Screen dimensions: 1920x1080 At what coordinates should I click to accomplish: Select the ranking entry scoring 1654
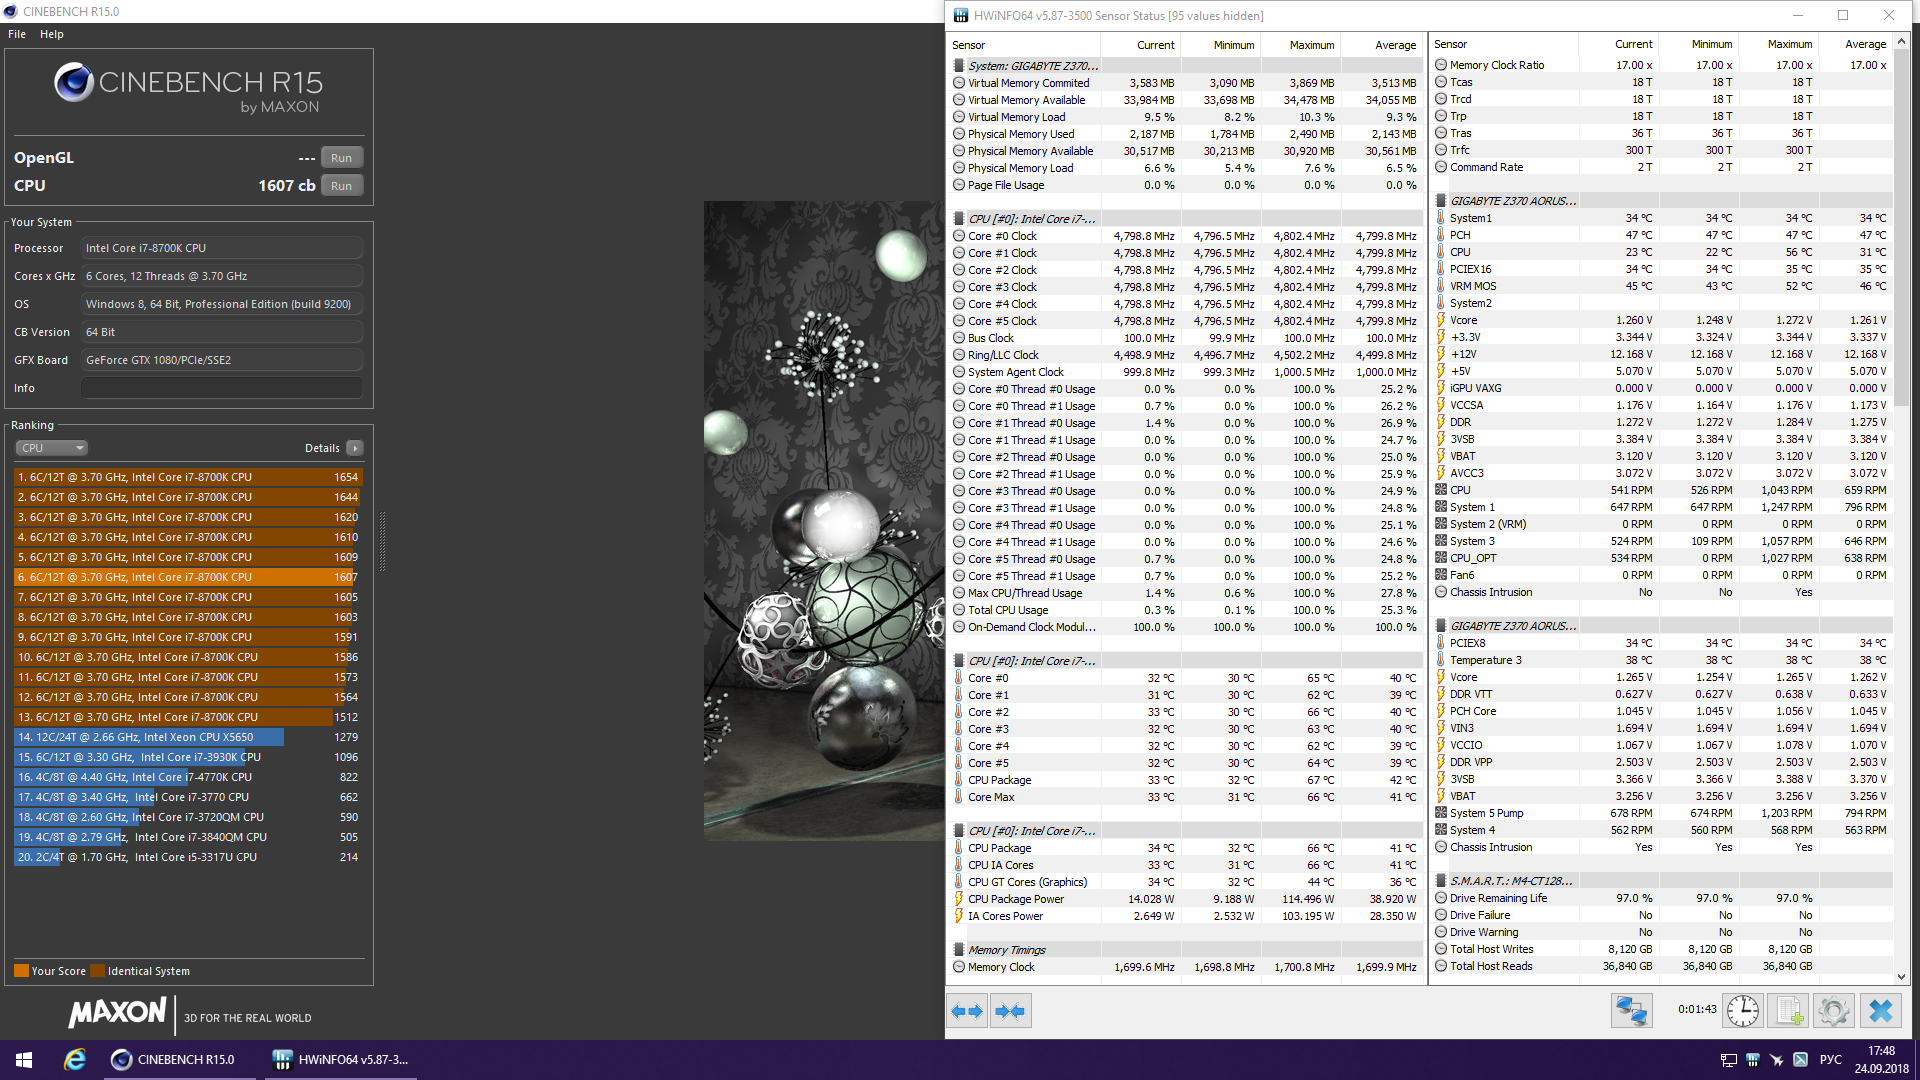click(x=187, y=477)
